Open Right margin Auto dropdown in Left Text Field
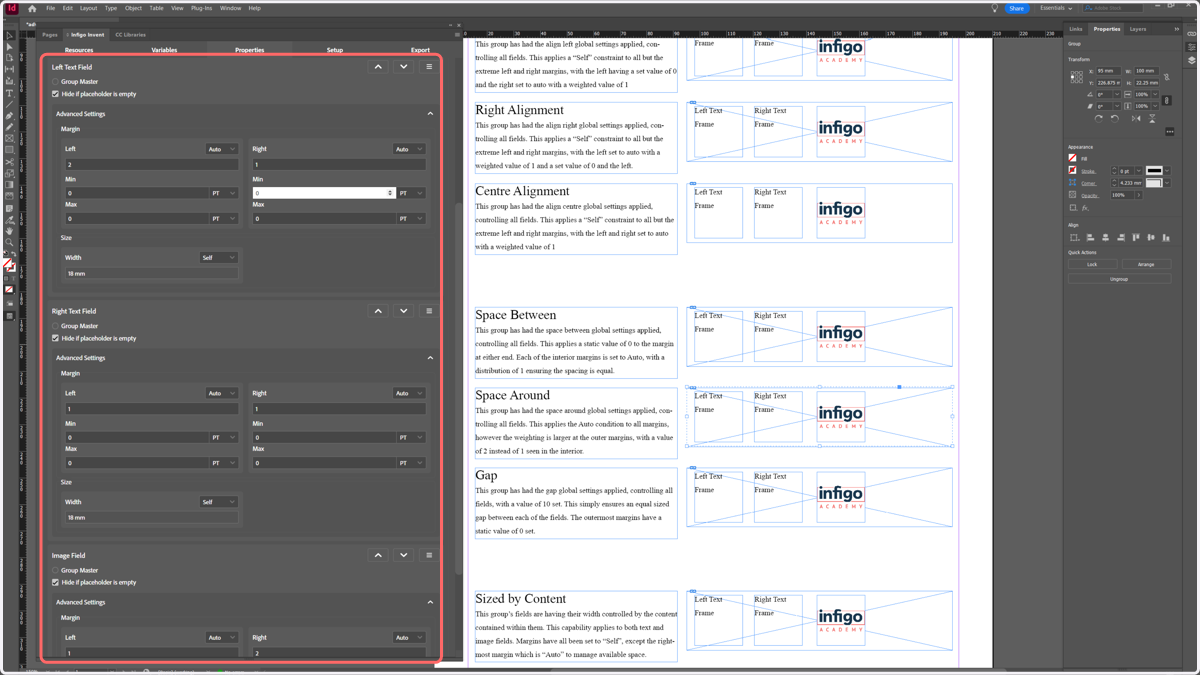1200x675 pixels. coord(408,149)
